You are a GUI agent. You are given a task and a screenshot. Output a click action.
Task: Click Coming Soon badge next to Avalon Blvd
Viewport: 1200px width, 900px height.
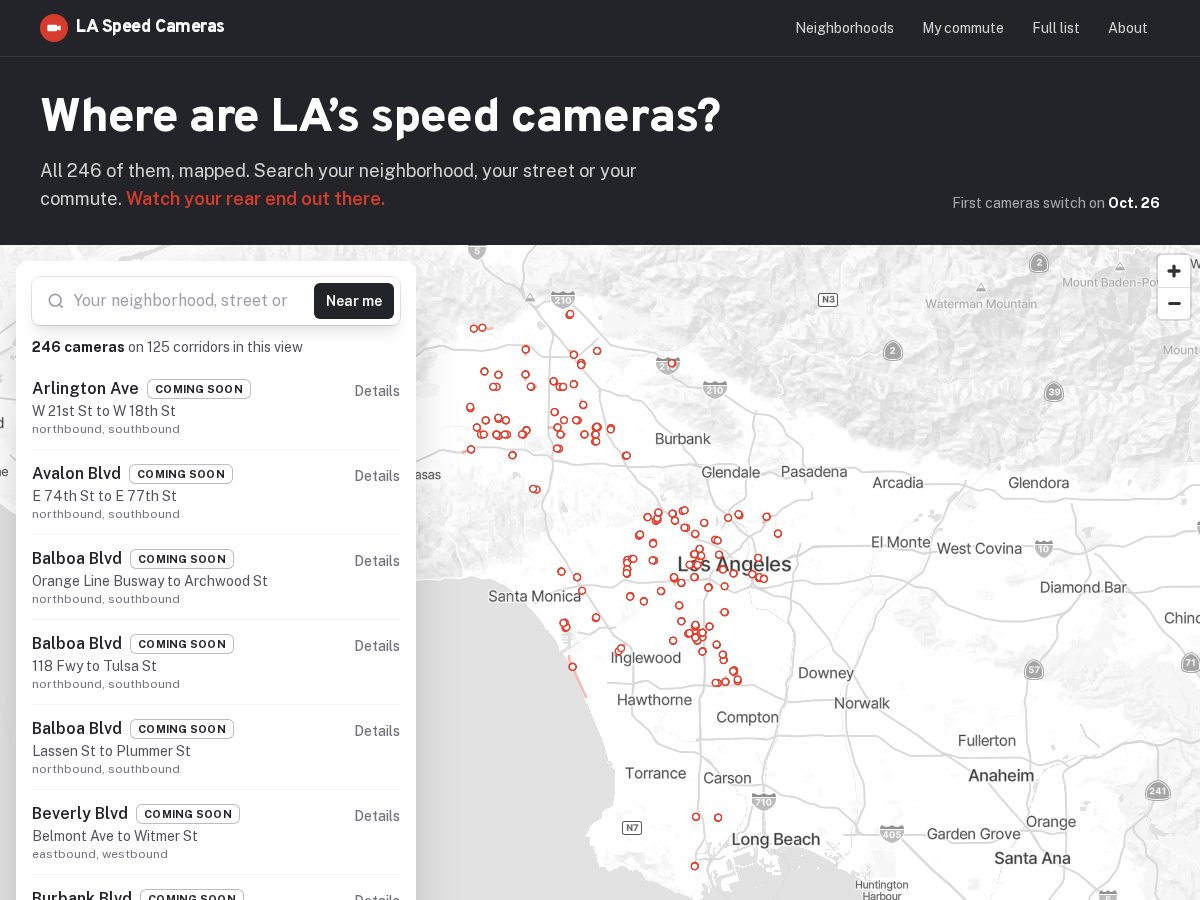[181, 474]
